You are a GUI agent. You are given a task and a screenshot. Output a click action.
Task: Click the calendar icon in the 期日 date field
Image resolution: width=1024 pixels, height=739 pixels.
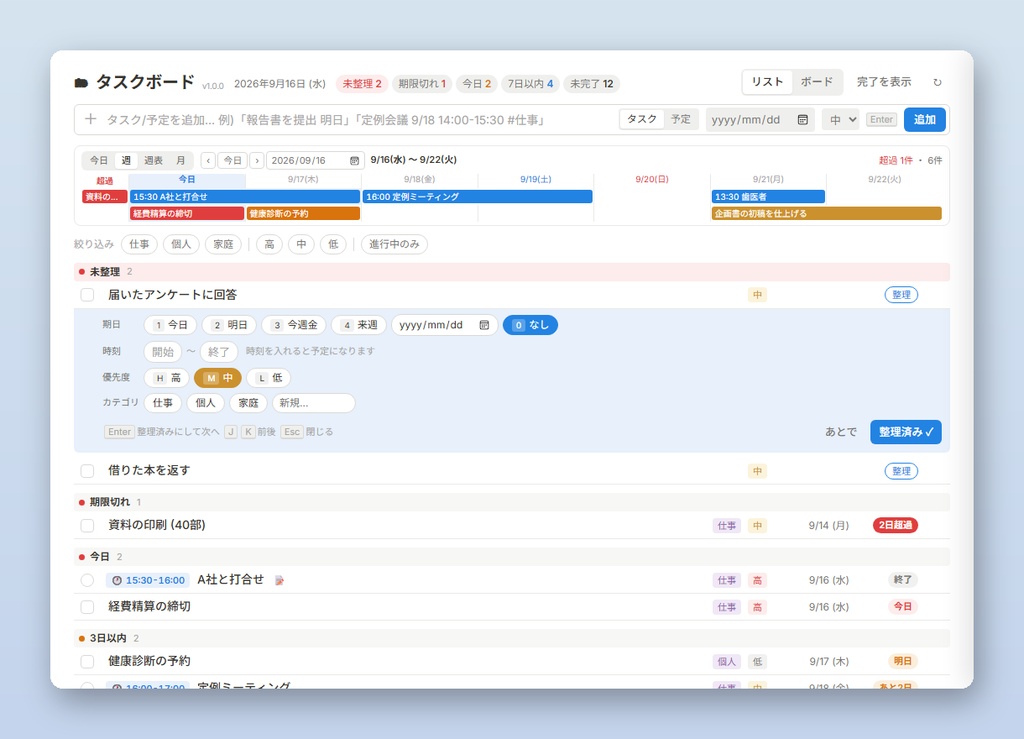(x=484, y=325)
